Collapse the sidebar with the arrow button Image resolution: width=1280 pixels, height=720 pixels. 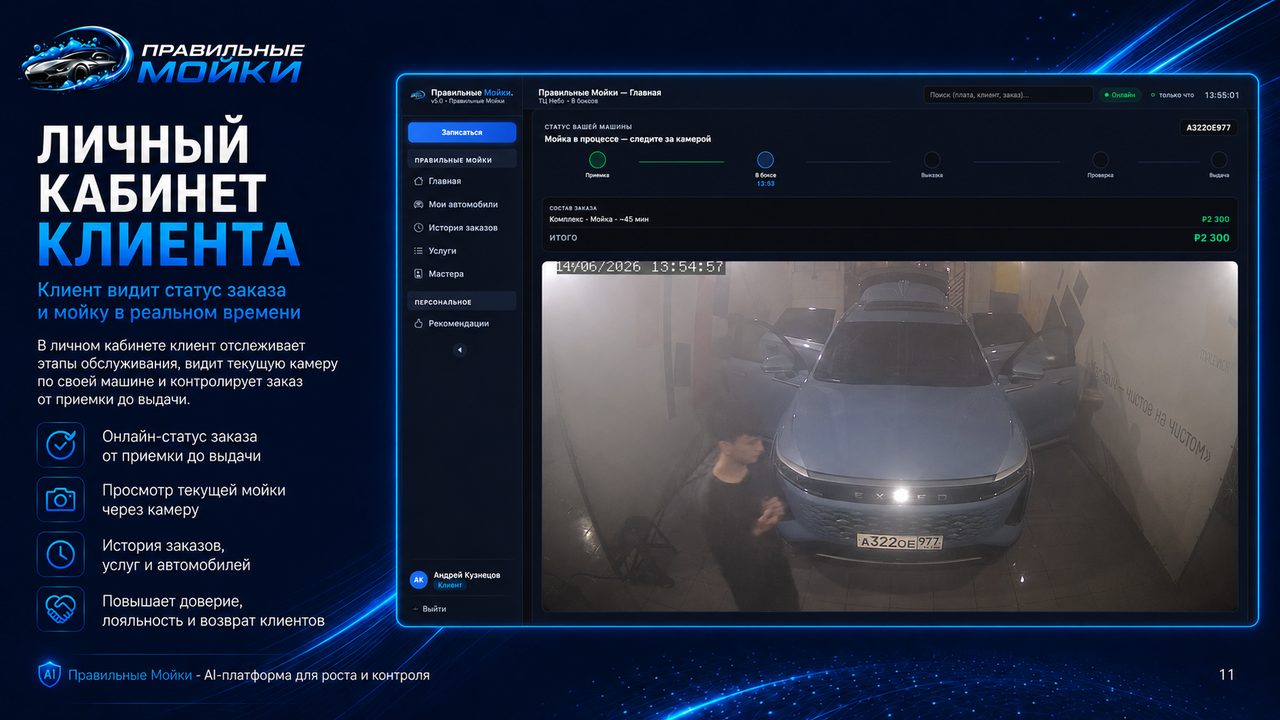coord(460,350)
